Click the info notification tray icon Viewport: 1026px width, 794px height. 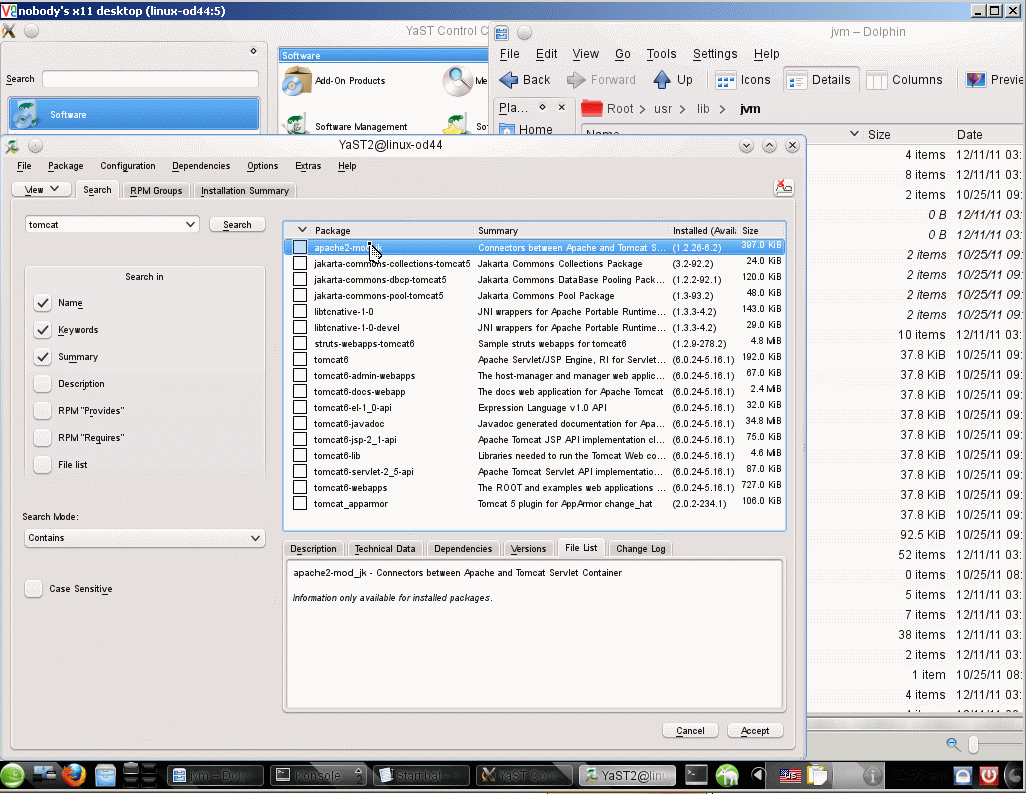click(x=872, y=776)
